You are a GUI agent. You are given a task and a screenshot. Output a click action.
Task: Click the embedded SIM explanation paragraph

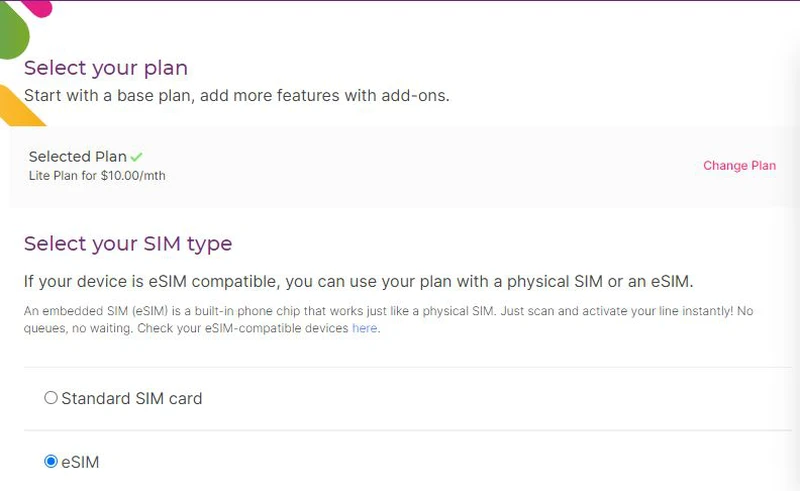pos(388,320)
